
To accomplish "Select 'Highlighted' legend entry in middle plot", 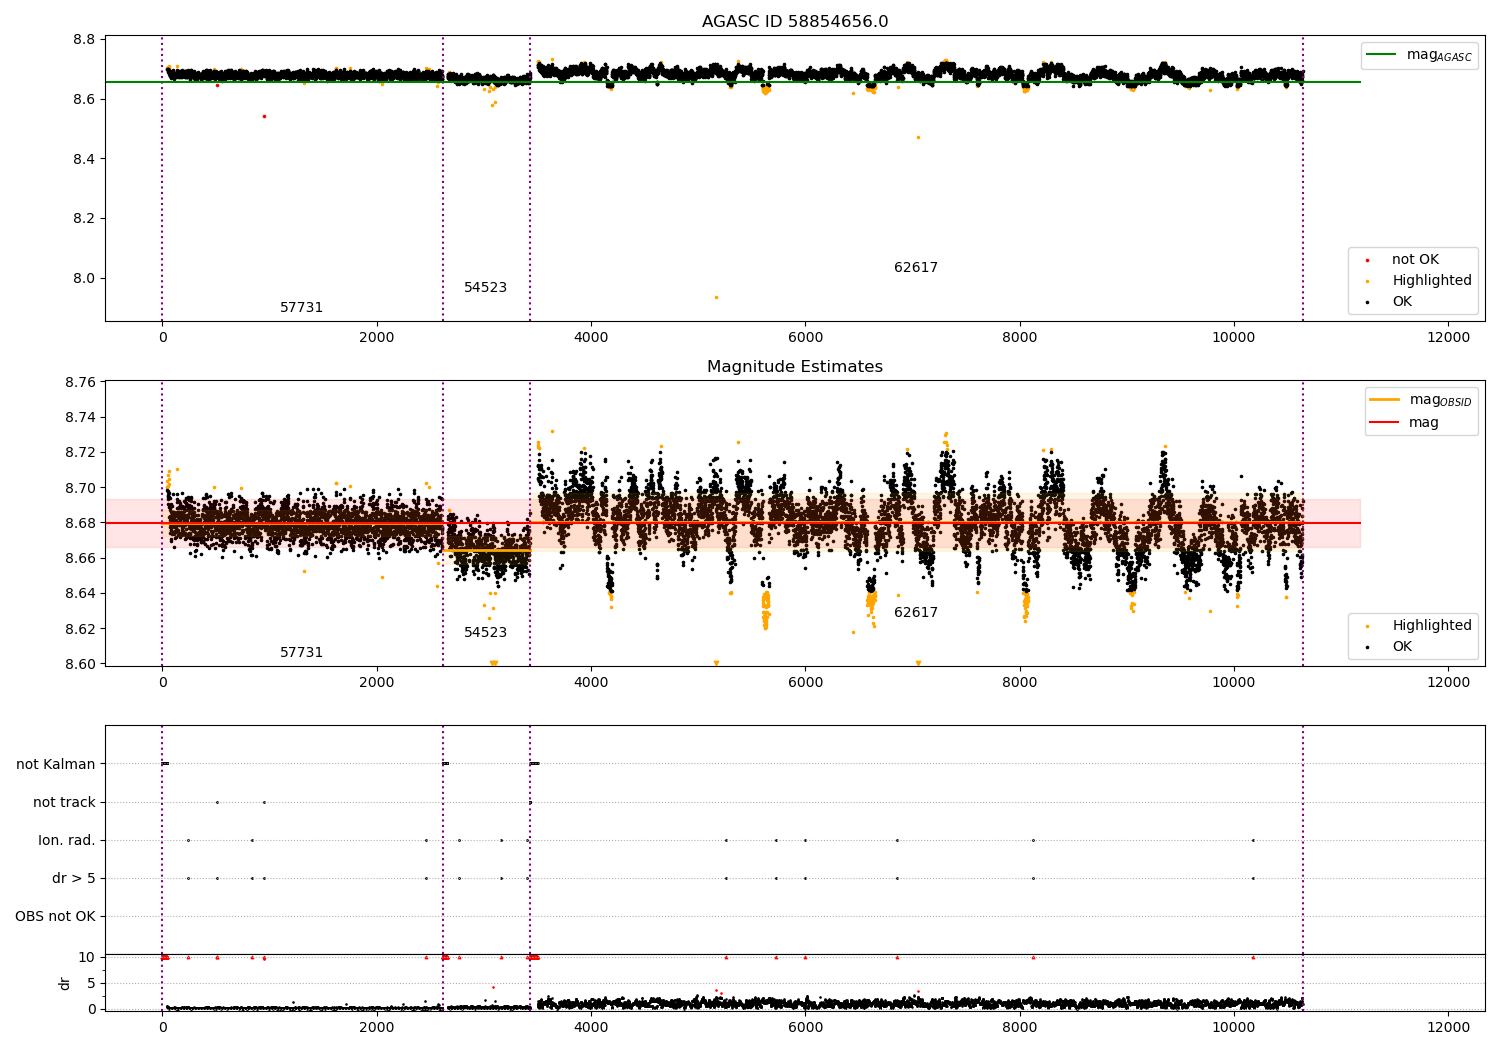I will click(x=1431, y=626).
